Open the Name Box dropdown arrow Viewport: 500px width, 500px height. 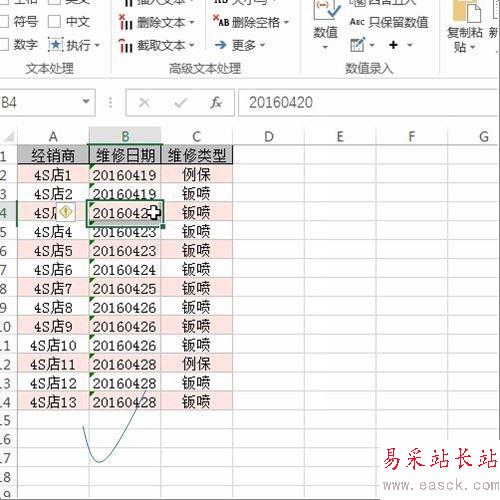point(86,102)
